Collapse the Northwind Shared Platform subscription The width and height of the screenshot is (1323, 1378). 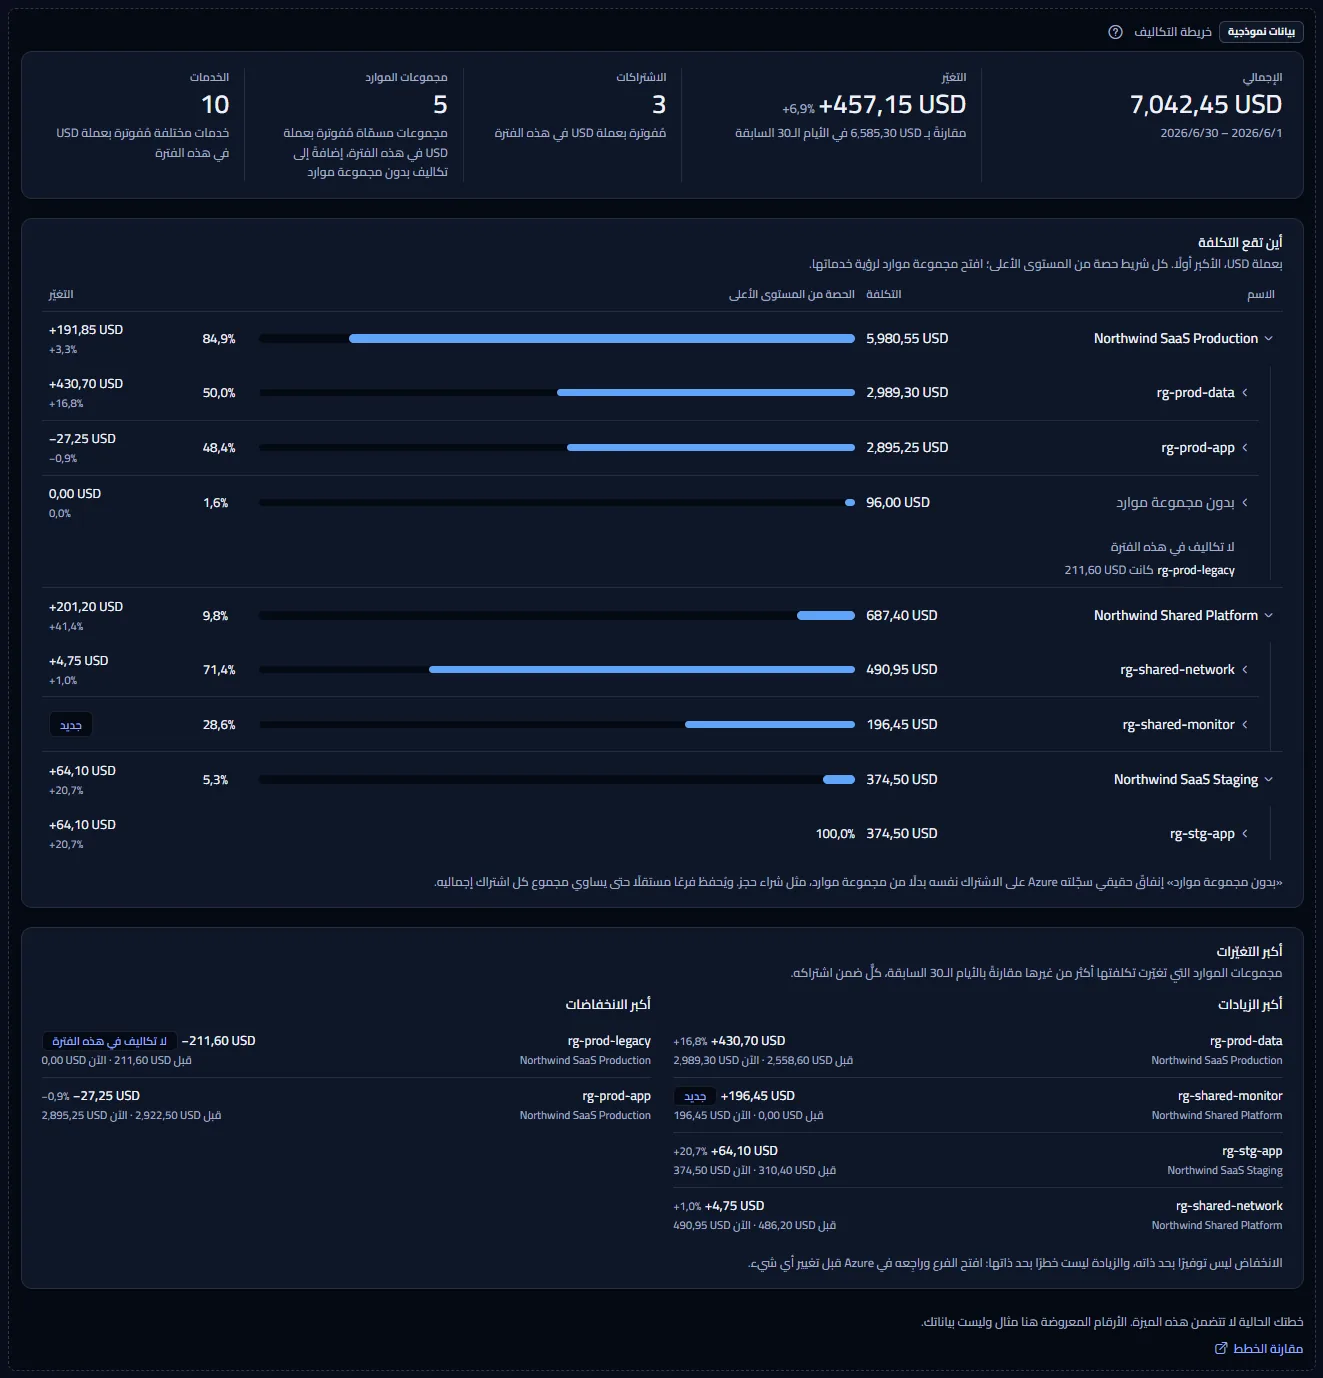(x=1268, y=616)
